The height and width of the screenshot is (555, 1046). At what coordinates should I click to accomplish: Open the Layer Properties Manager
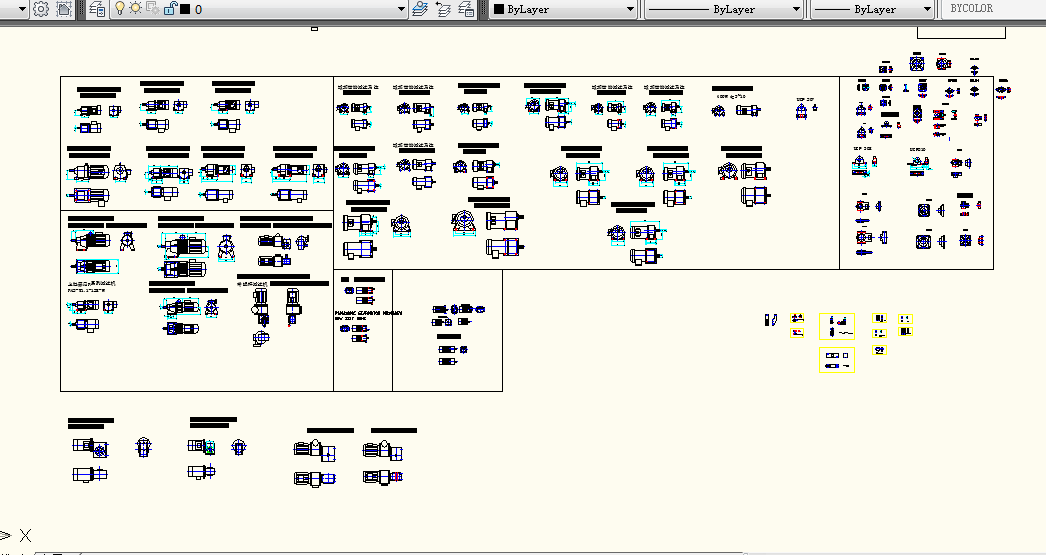(97, 9)
